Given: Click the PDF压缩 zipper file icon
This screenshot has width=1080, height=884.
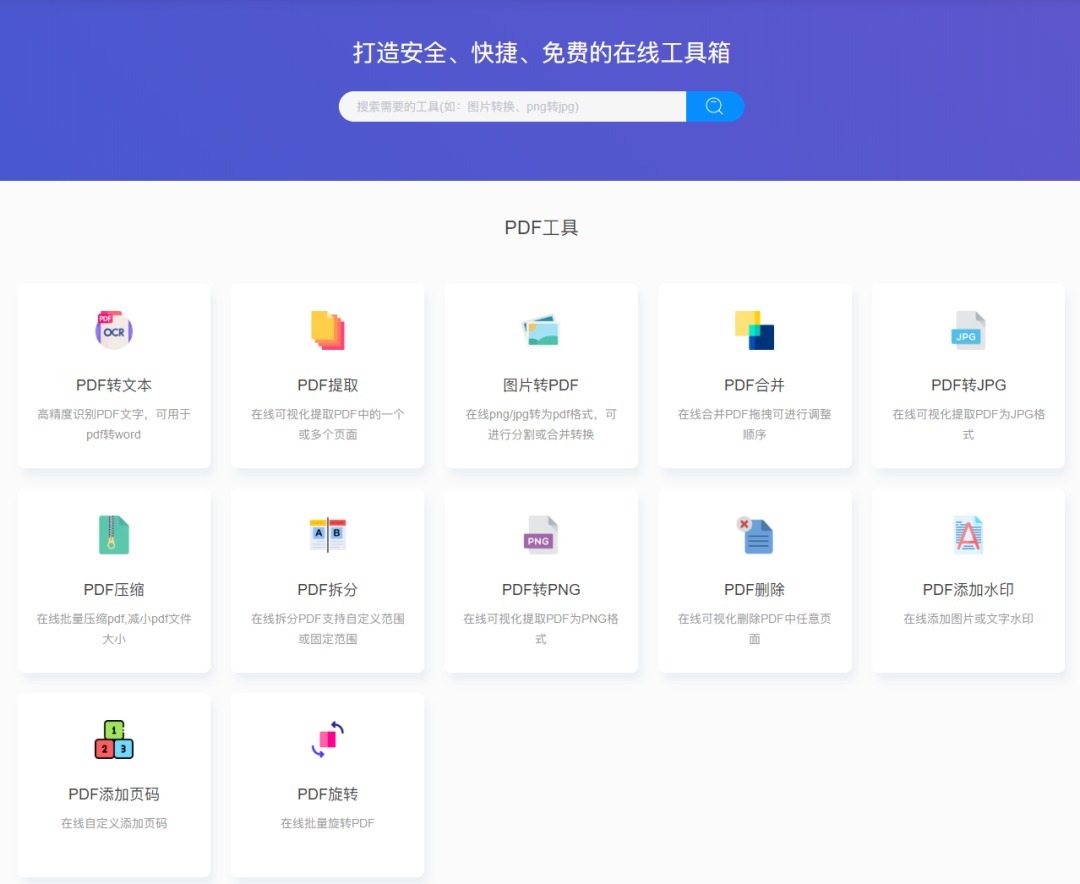Looking at the screenshot, I should coord(114,535).
